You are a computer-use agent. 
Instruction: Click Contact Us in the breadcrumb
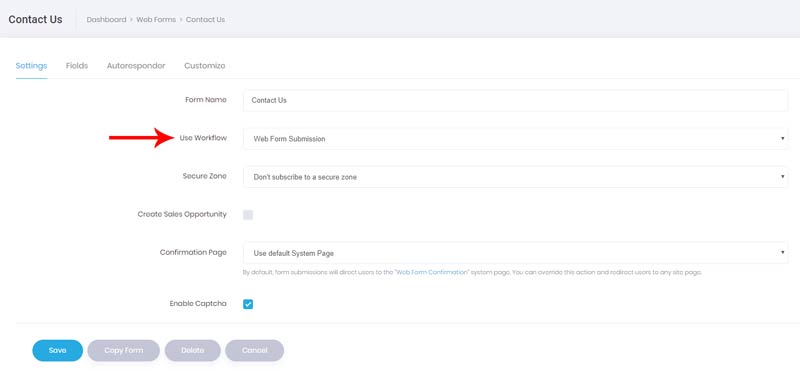coord(205,20)
